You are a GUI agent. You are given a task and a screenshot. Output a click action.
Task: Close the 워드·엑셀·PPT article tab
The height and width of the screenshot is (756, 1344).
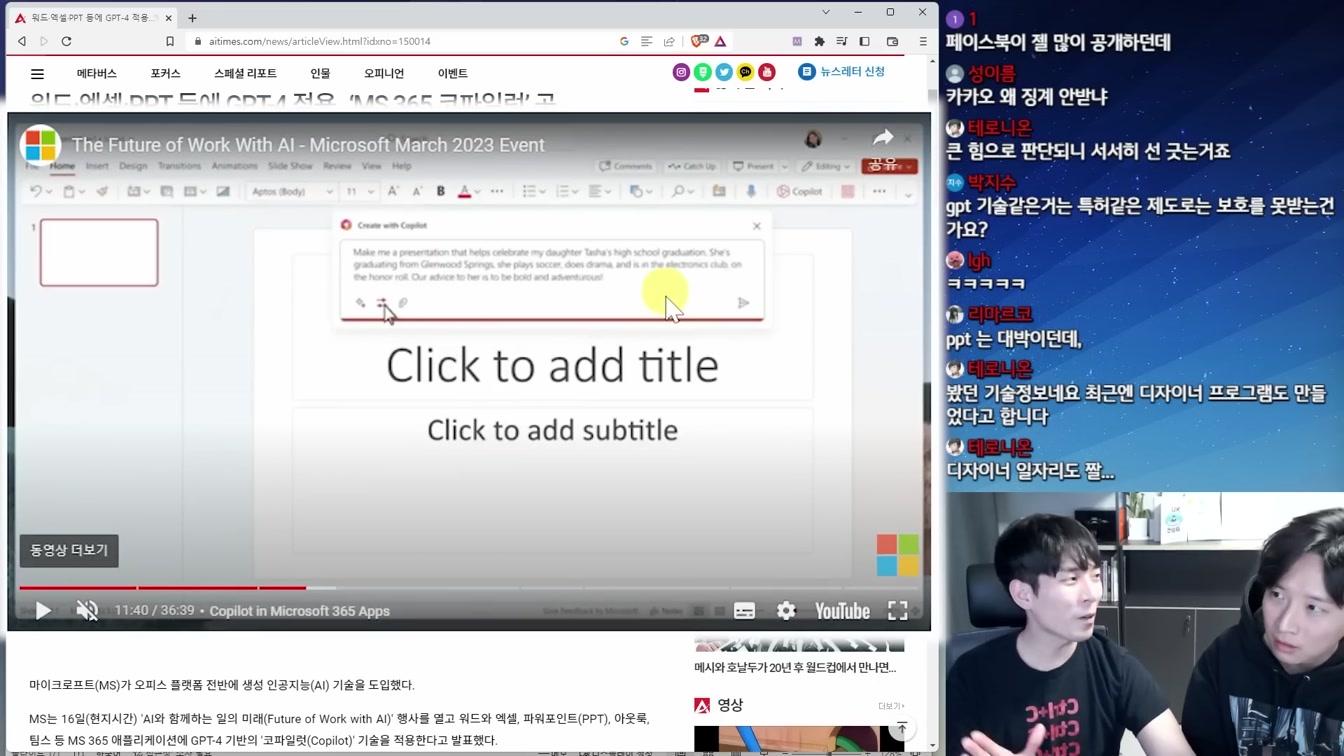pyautogui.click(x=168, y=17)
